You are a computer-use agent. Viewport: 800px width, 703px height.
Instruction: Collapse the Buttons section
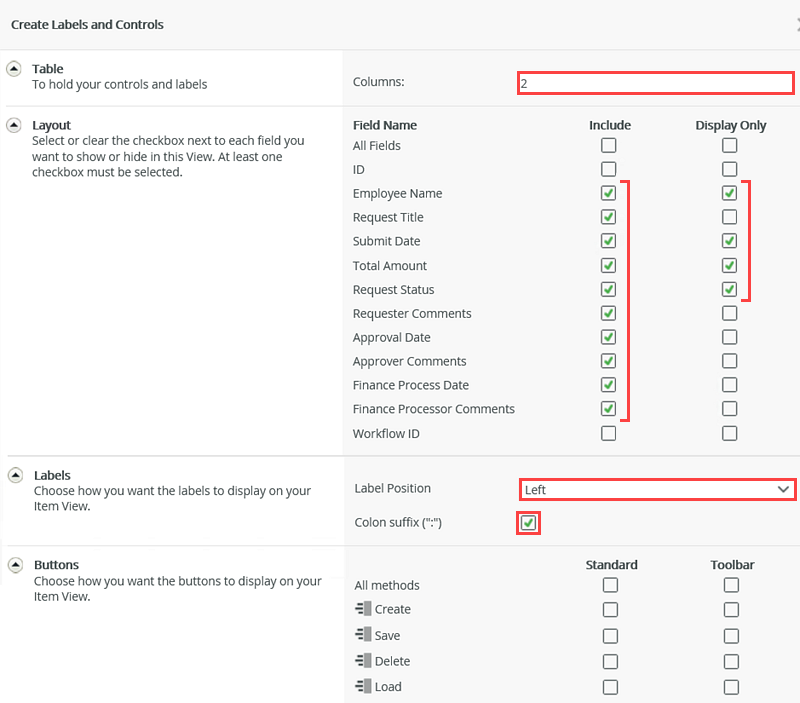click(x=13, y=564)
